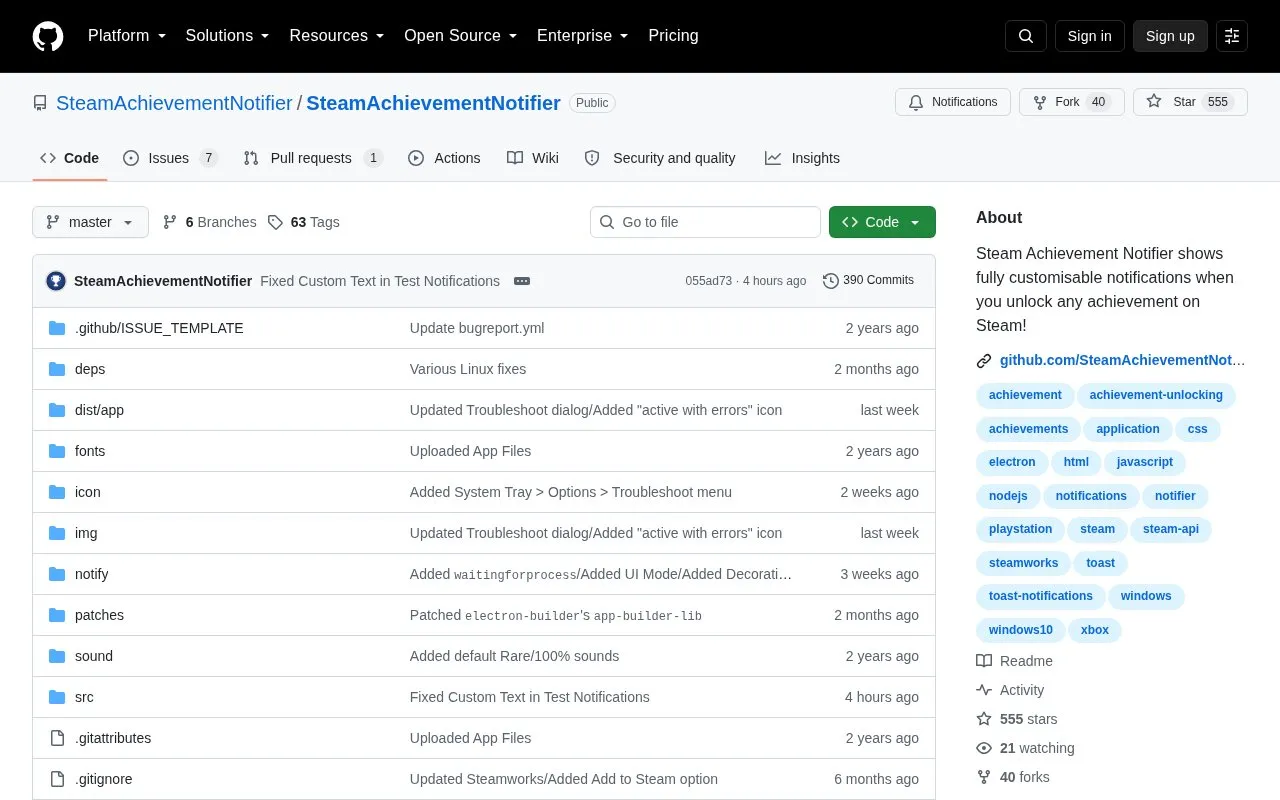Screen dimensions: 1280x800
Task: Expand the Platform menu
Action: click(127, 36)
